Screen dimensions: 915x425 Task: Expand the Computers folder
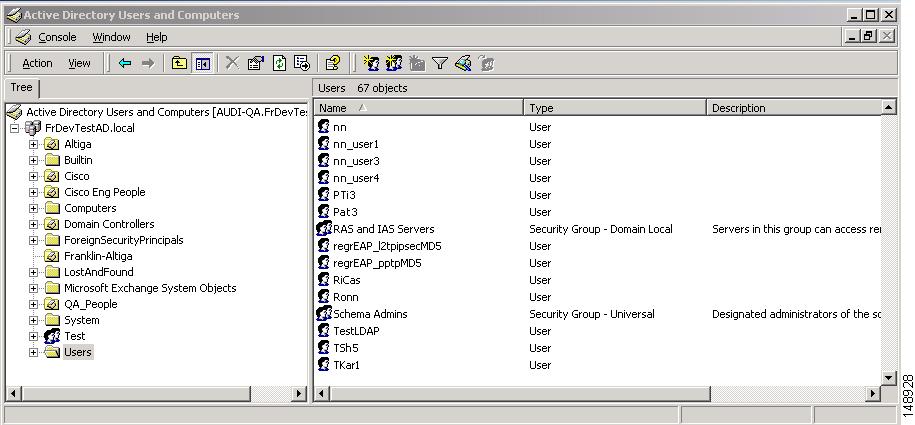(x=33, y=208)
